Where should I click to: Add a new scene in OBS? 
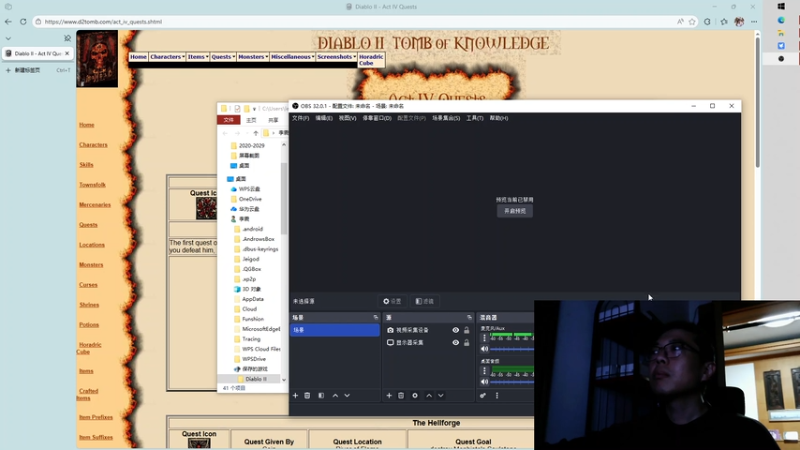[295, 395]
